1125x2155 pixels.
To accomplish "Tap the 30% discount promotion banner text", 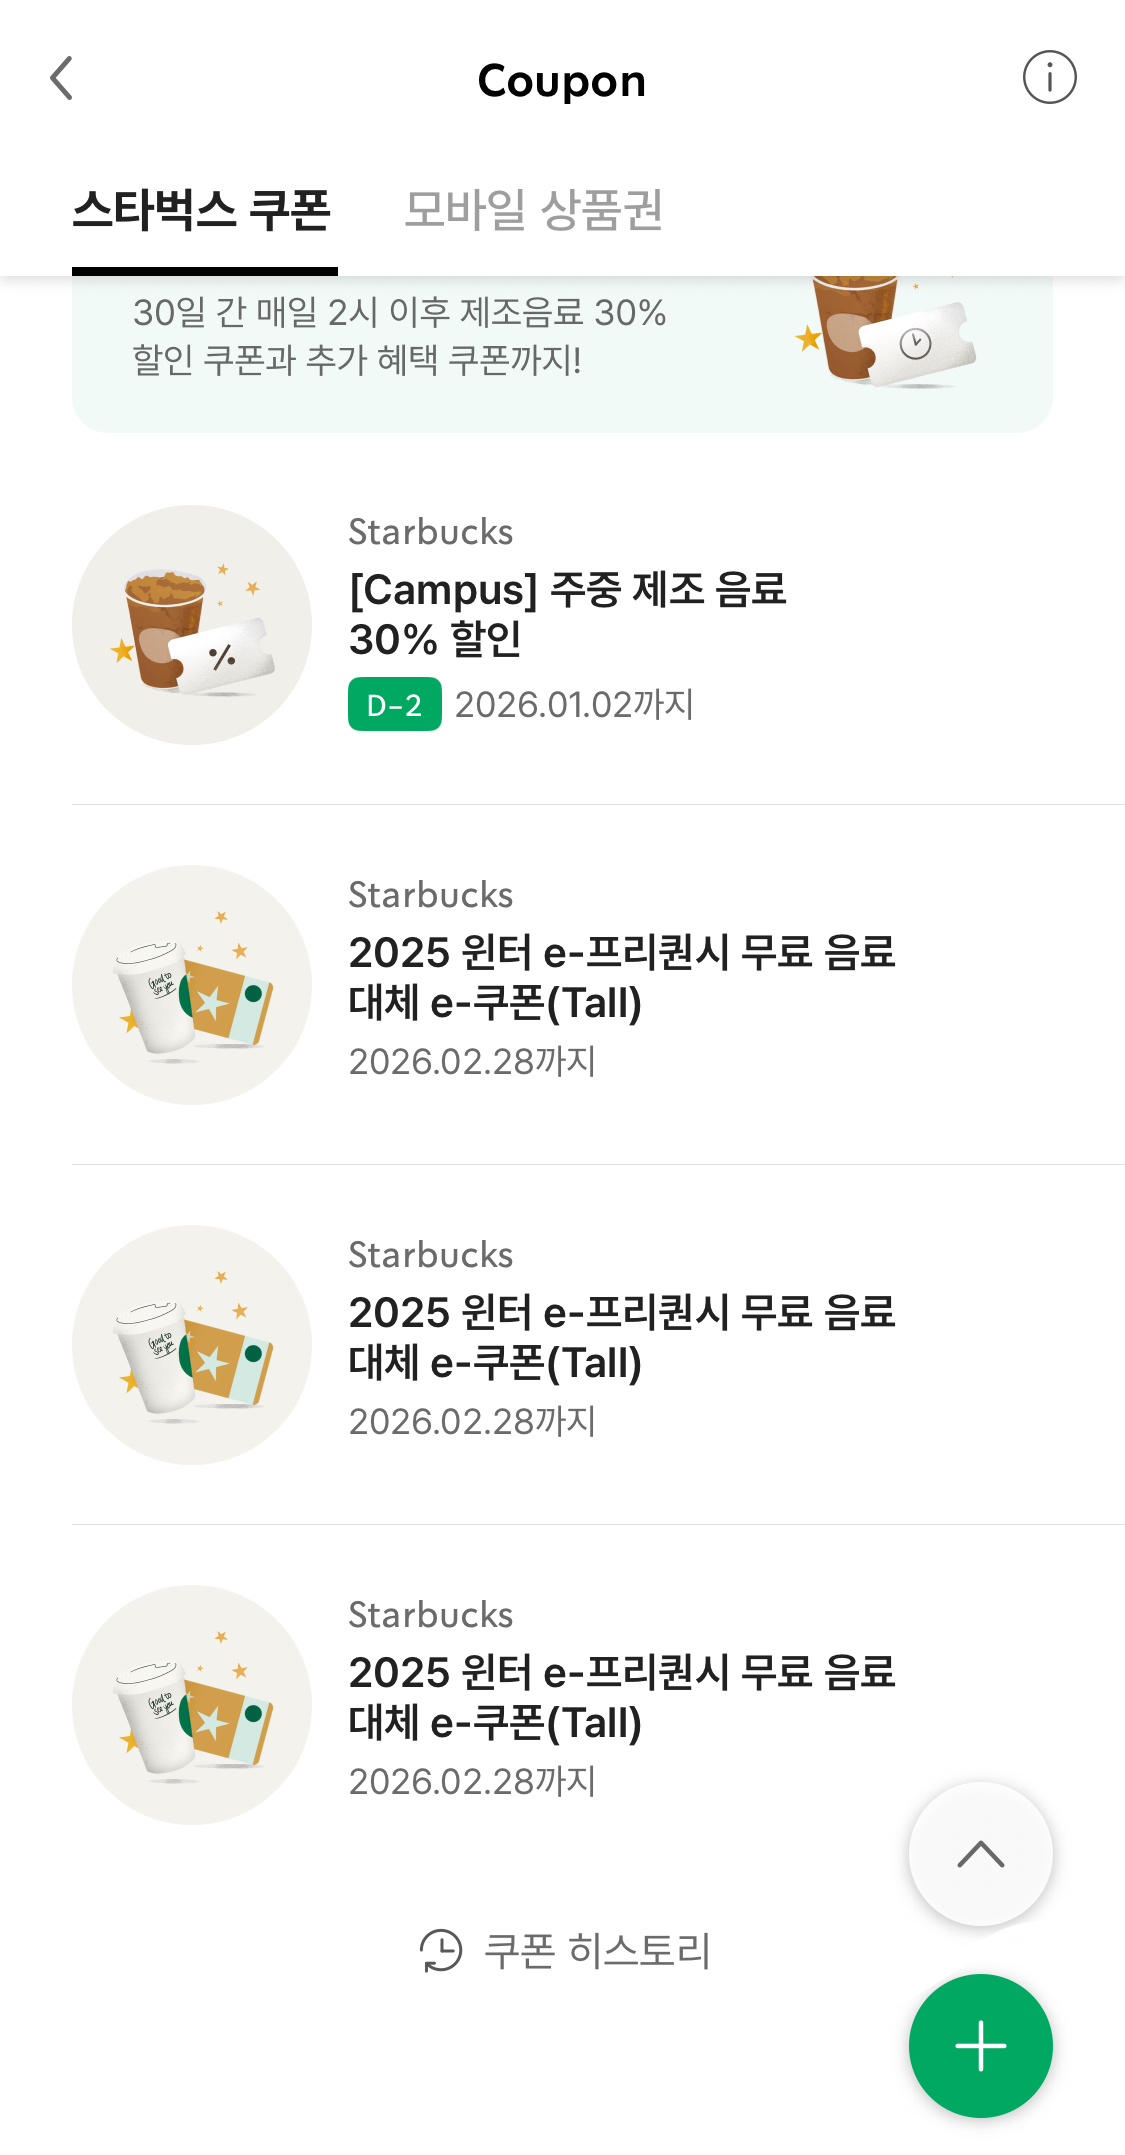I will pos(400,336).
